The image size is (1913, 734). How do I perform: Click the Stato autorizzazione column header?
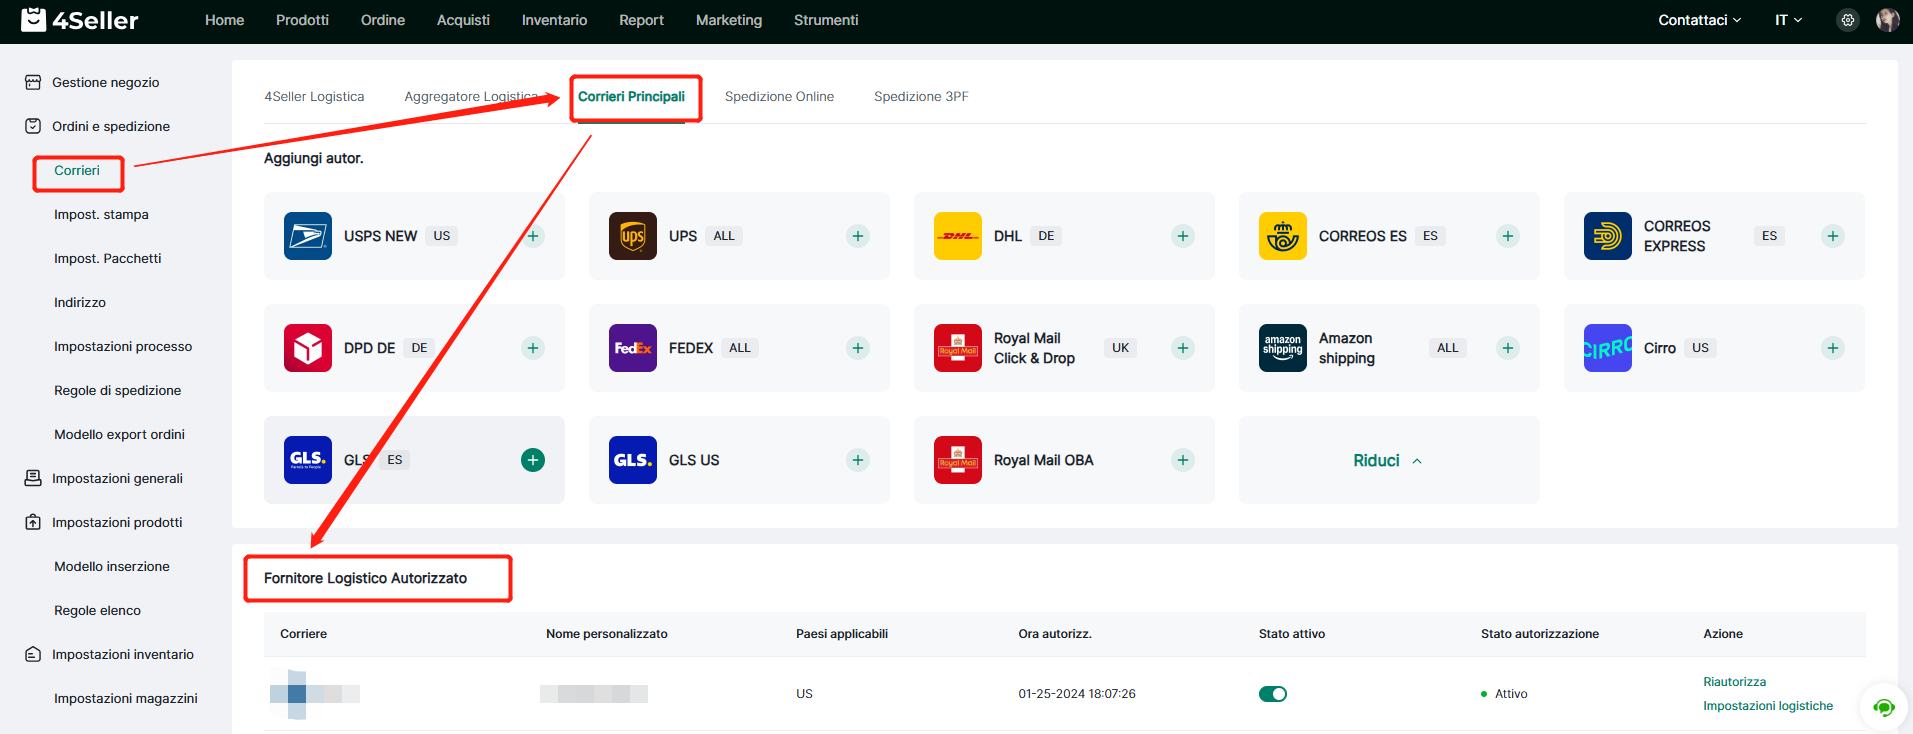1540,634
